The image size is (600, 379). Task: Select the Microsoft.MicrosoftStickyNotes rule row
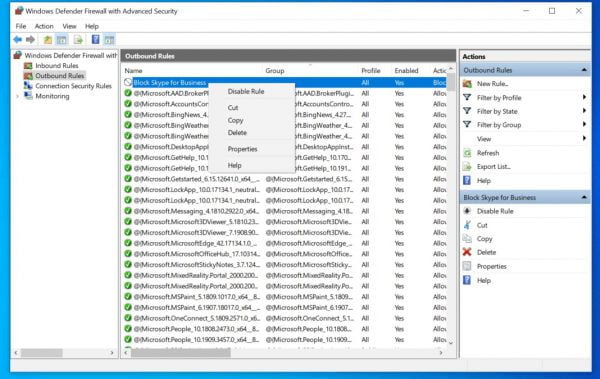click(x=285, y=265)
